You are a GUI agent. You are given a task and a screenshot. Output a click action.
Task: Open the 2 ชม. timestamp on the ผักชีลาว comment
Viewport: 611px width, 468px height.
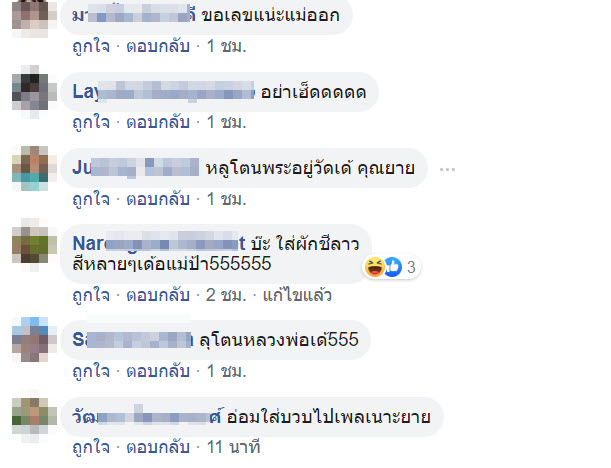(226, 295)
